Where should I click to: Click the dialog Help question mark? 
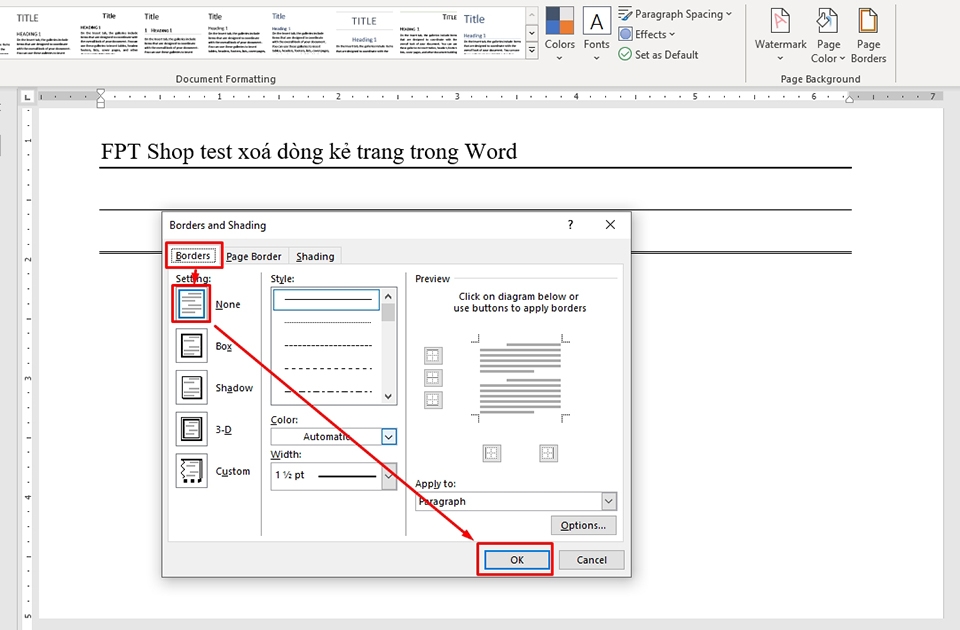[571, 225]
